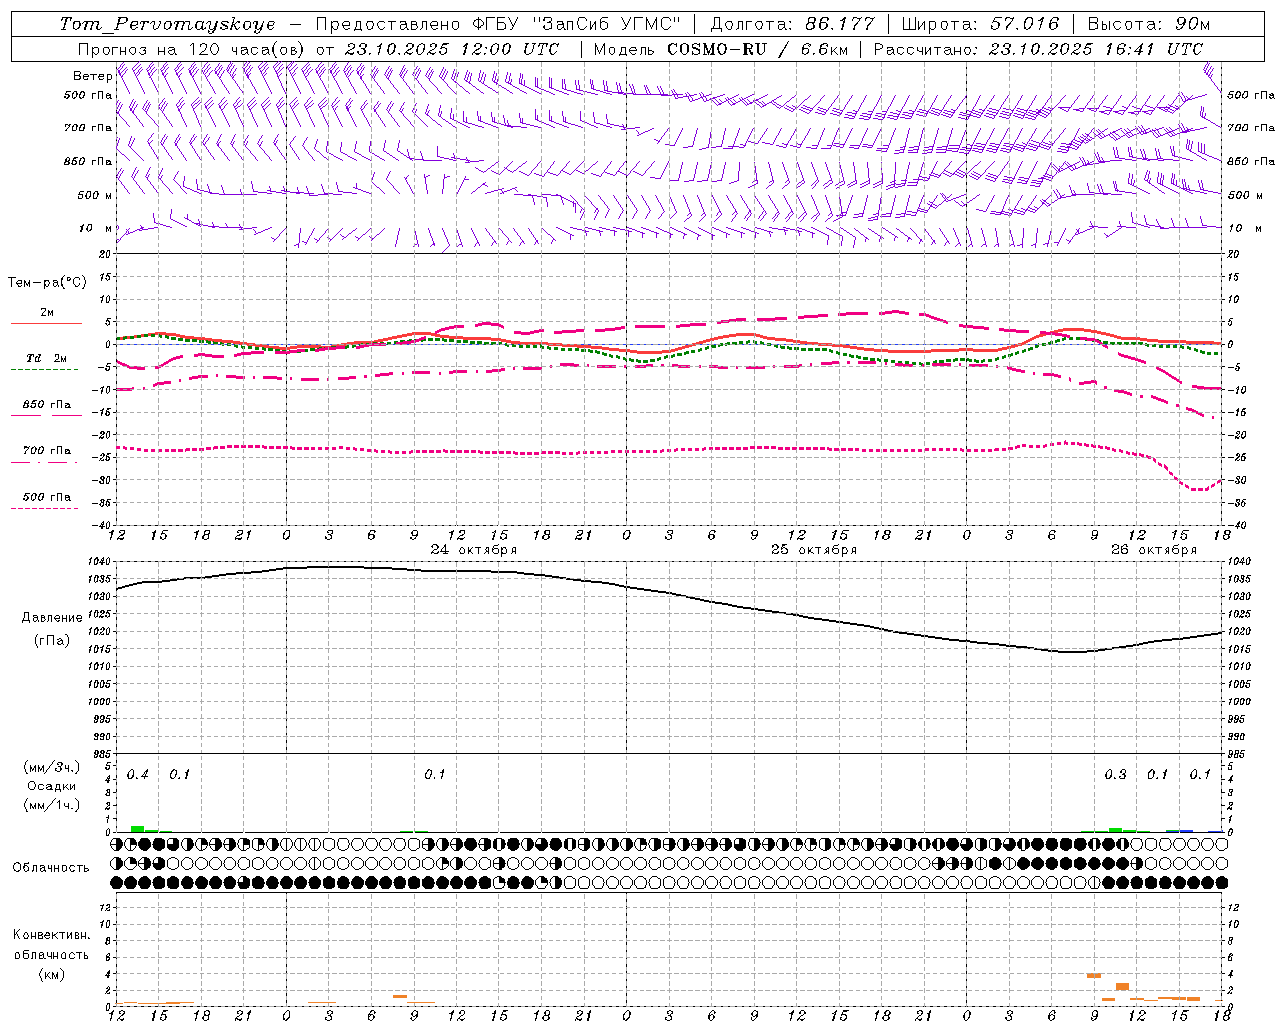Select the longitude value 86.177
The height and width of the screenshot is (1024, 1280).
[840, 24]
